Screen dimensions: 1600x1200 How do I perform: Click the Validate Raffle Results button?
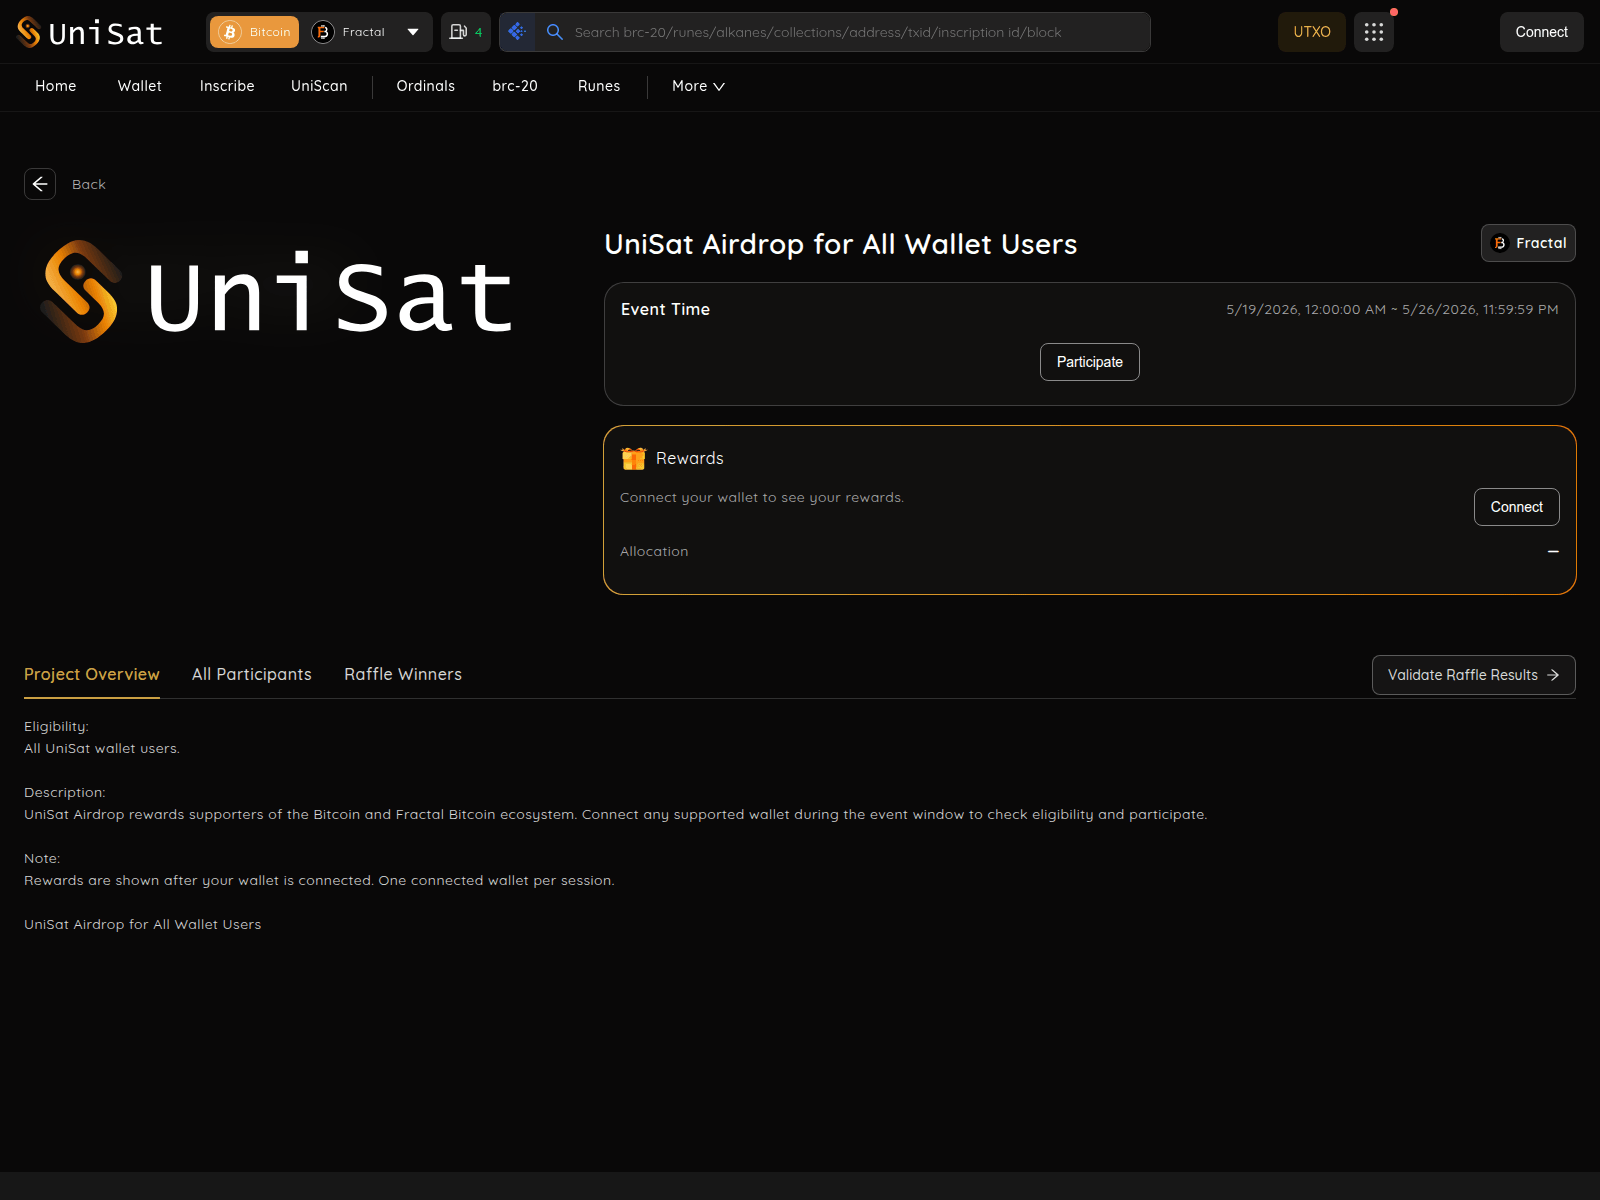(x=1474, y=675)
